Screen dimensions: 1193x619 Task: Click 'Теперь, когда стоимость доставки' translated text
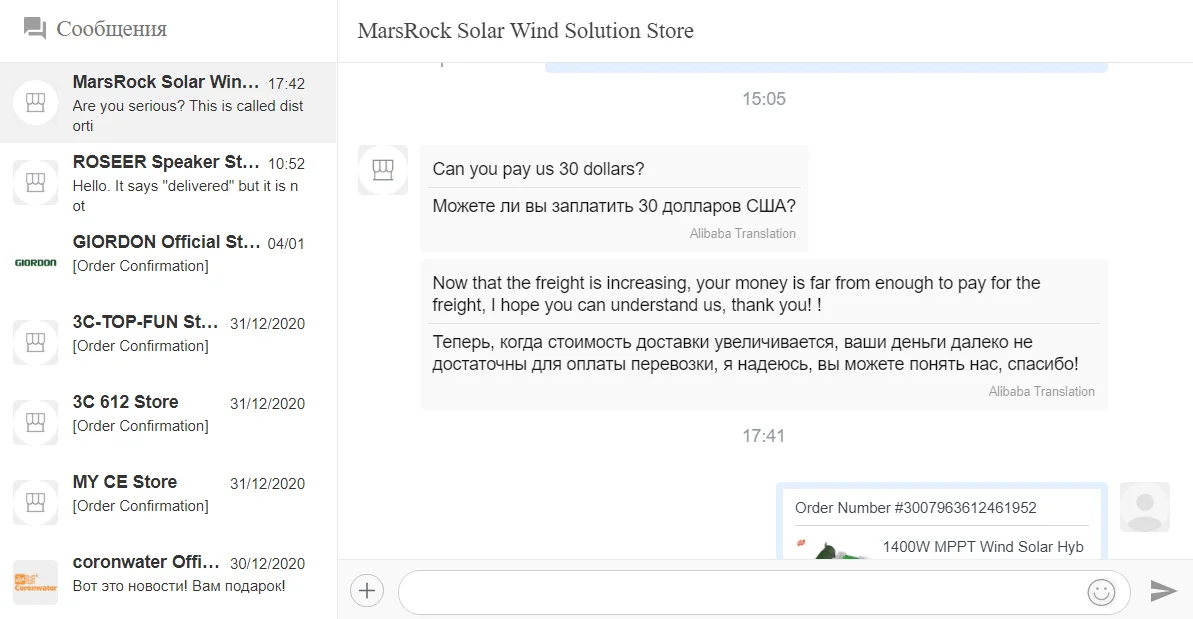tap(755, 353)
